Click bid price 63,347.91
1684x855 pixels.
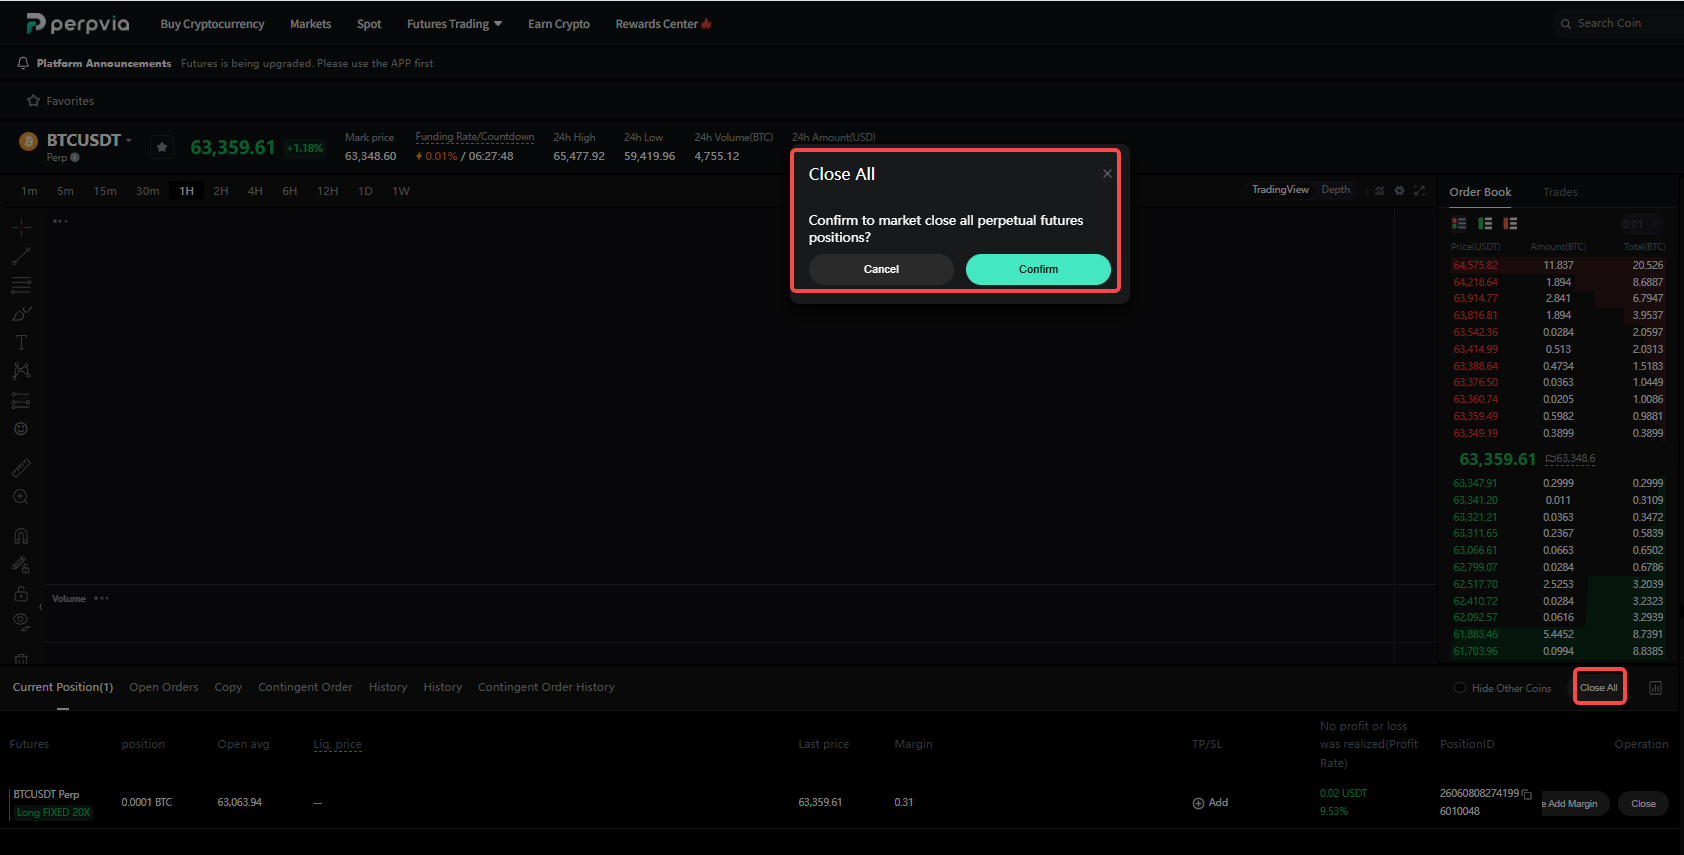1475,483
